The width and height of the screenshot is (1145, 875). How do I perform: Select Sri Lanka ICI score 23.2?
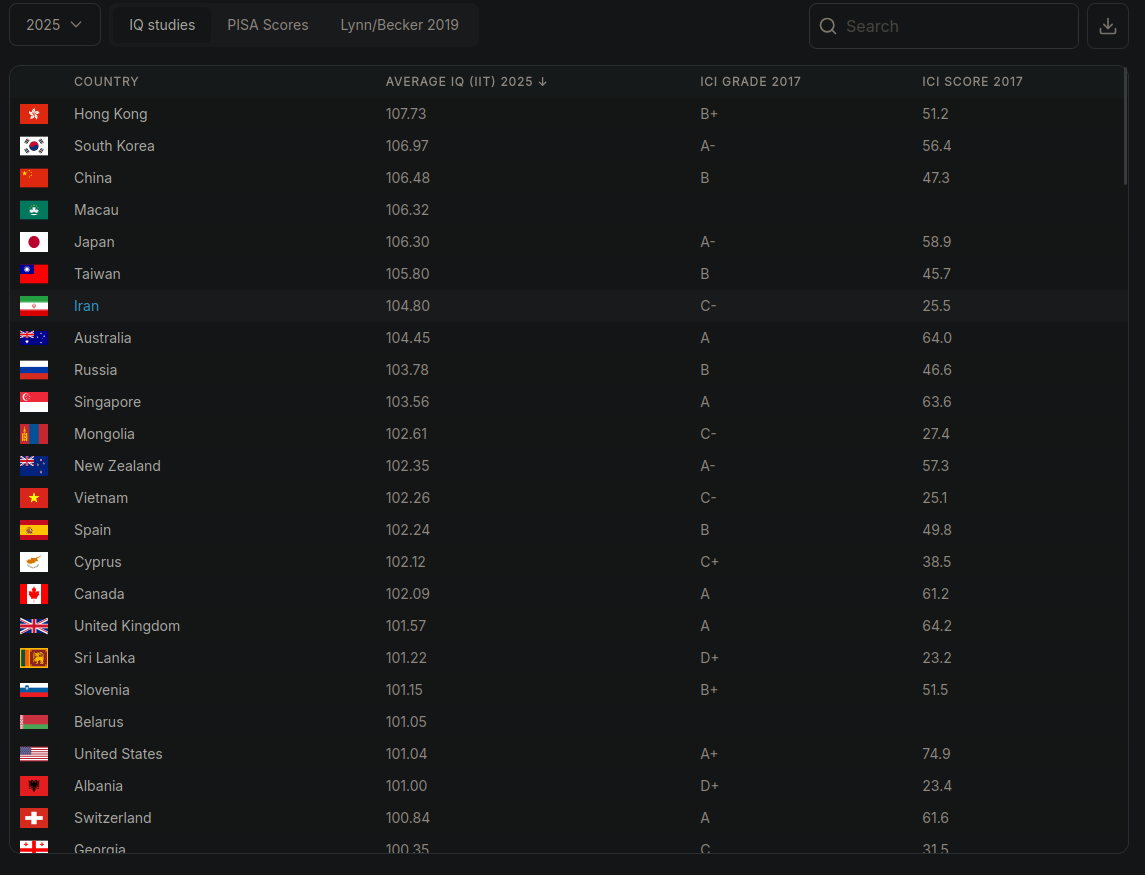[936, 658]
